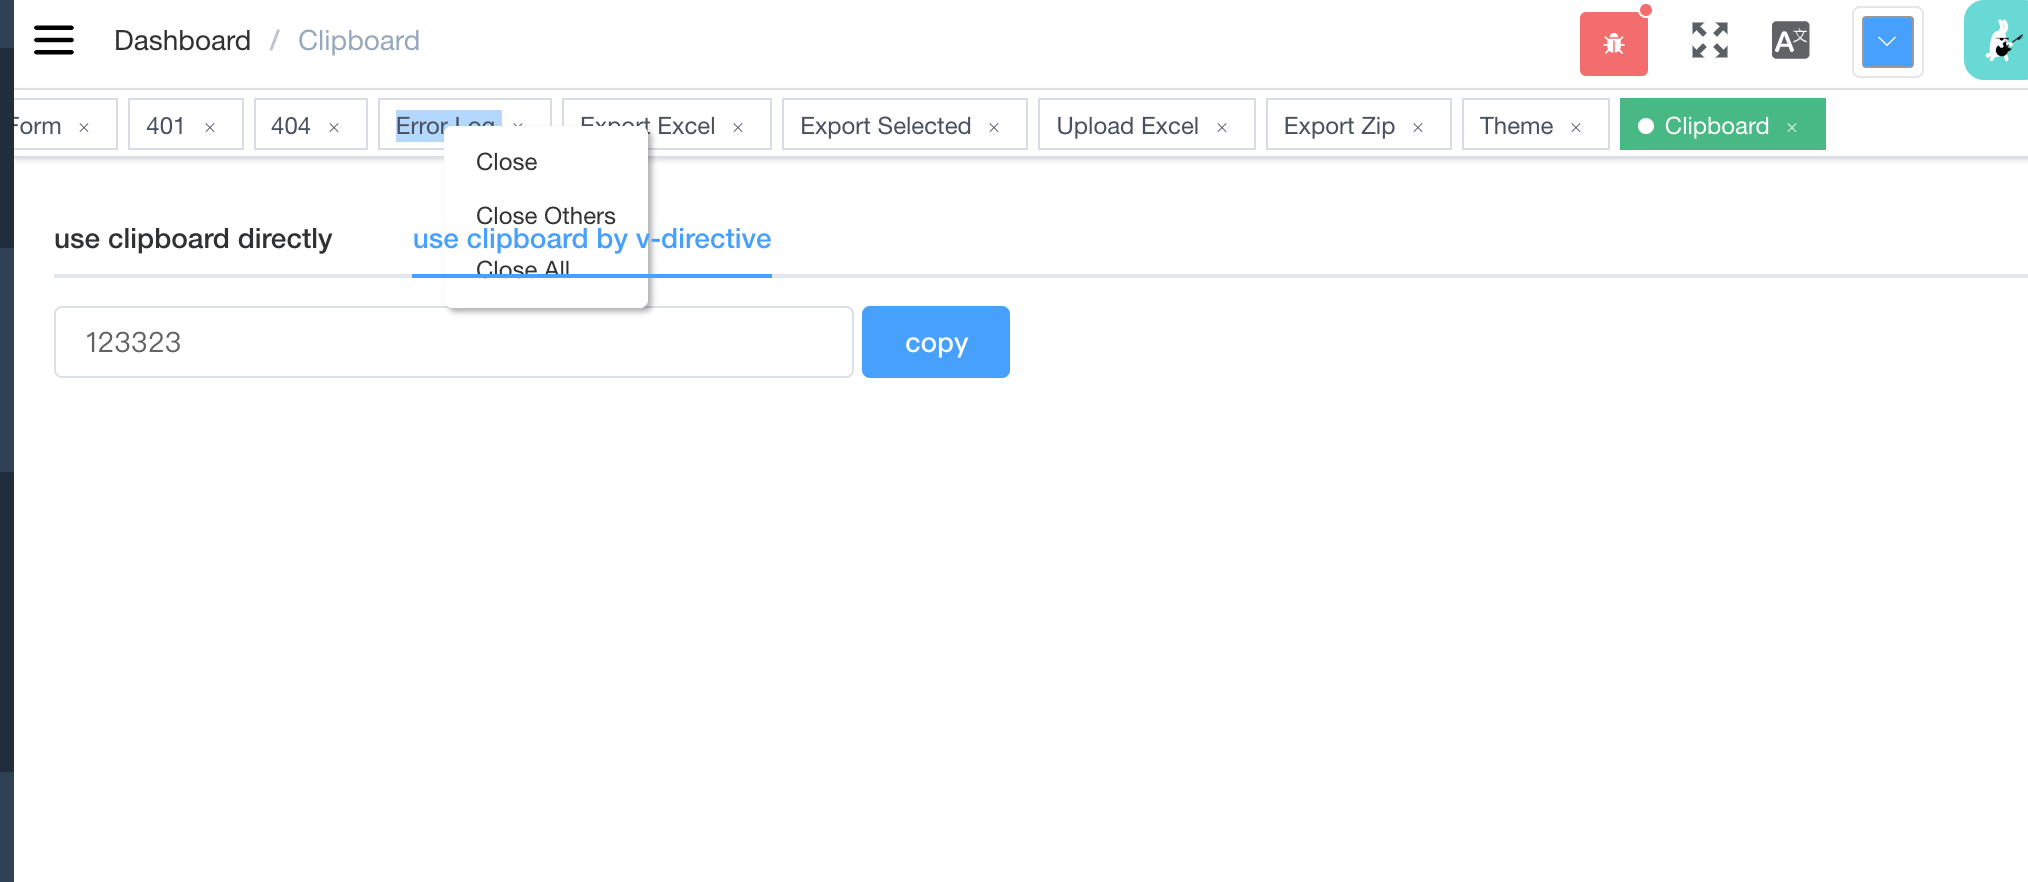Image resolution: width=2028 pixels, height=882 pixels.
Task: Select Close All in the context menu
Action: tap(524, 268)
